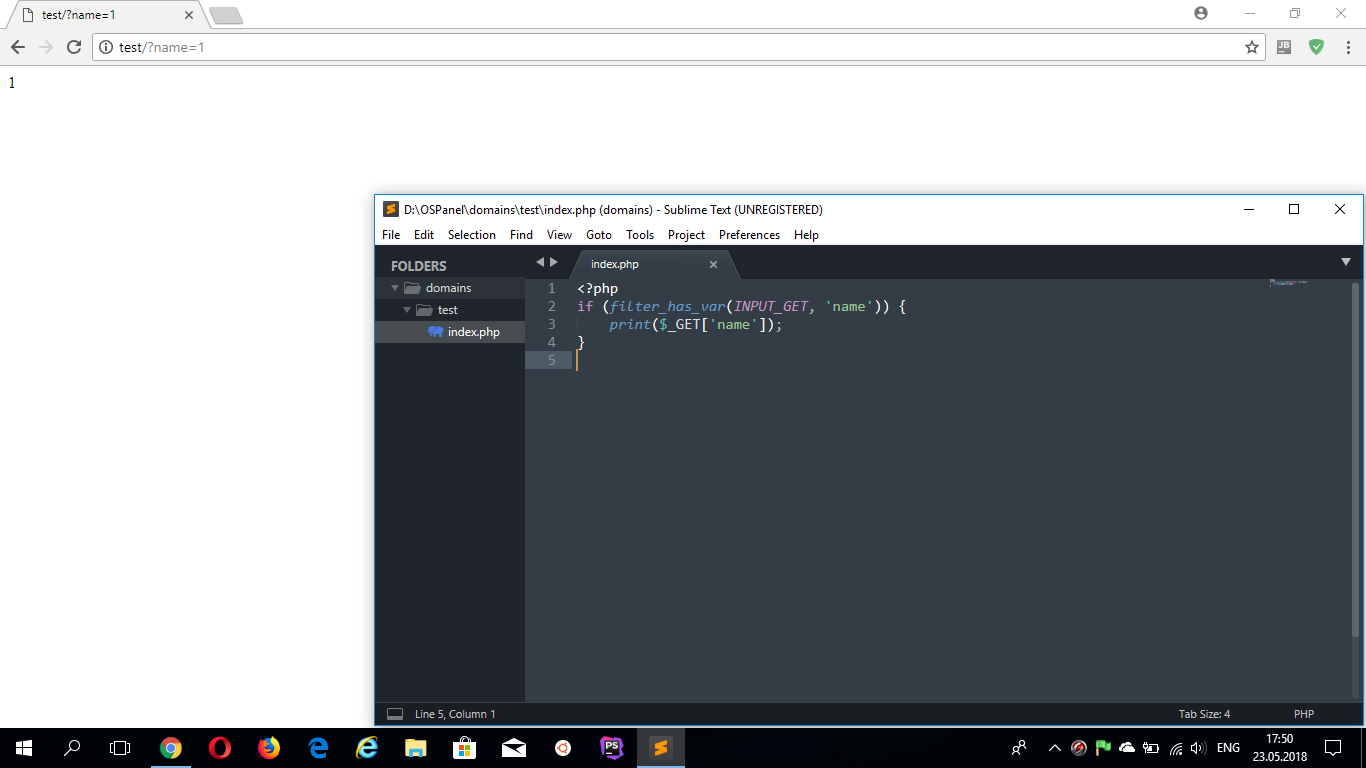Image resolution: width=1366 pixels, height=768 pixels.
Task: Open Chrome user profile icon
Action: [x=1200, y=13]
